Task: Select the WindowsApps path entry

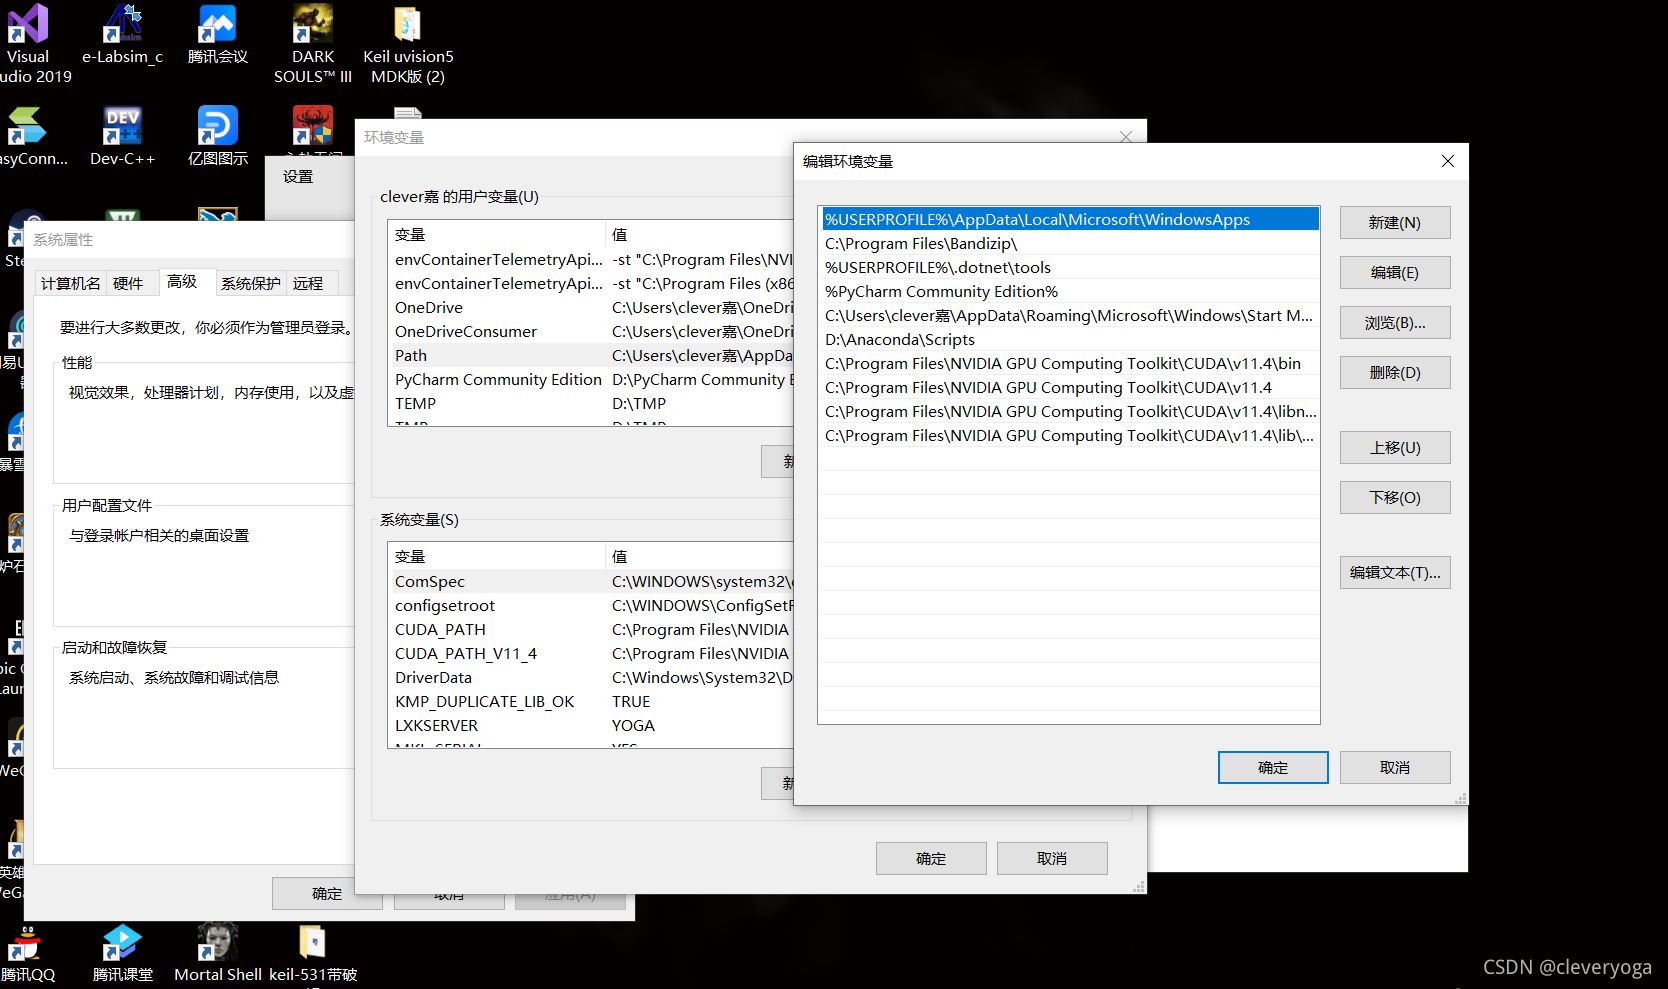Action: tap(1069, 220)
